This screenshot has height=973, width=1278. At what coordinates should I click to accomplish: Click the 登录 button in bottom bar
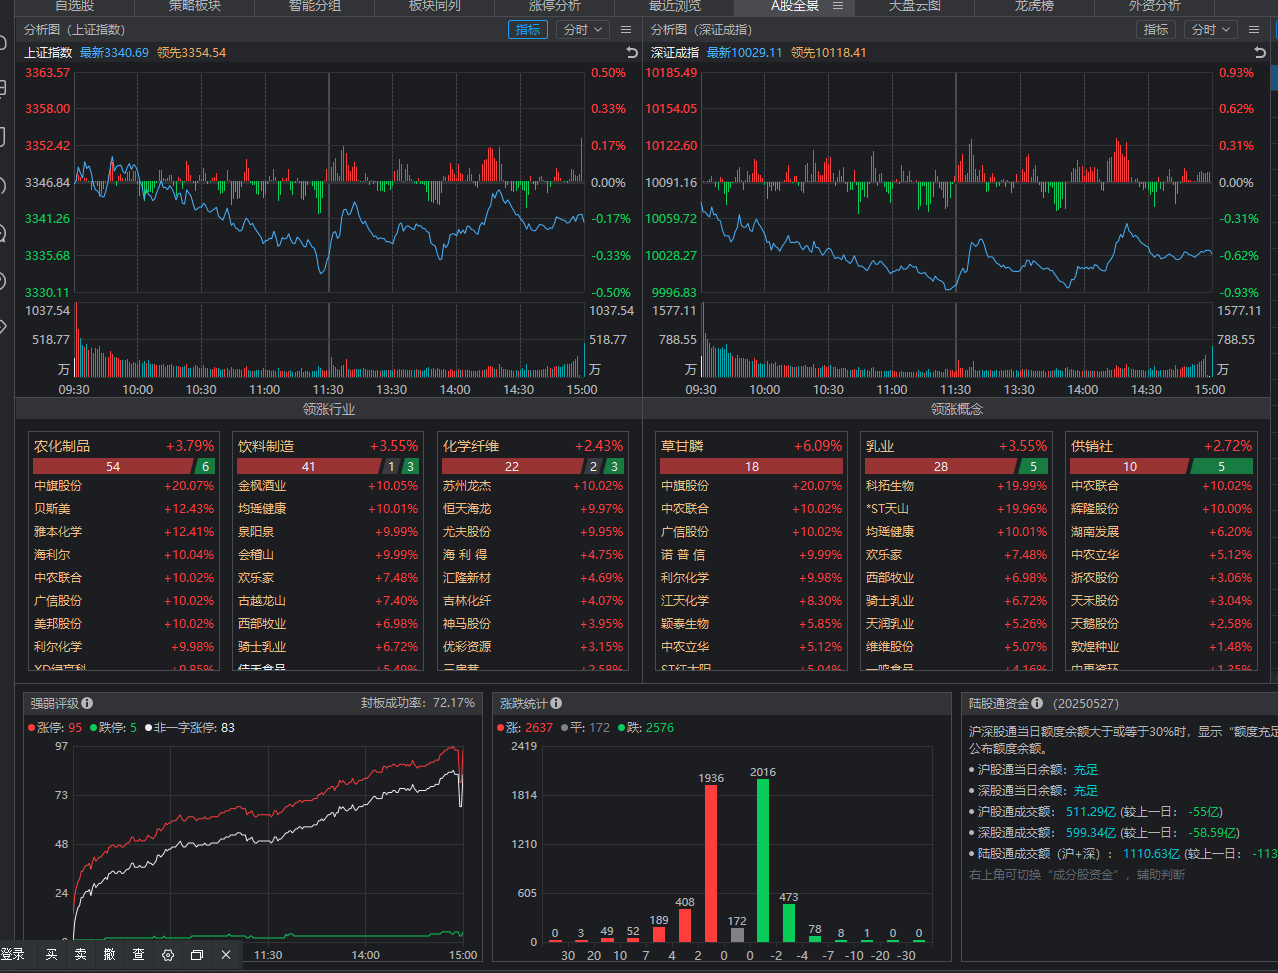point(13,955)
